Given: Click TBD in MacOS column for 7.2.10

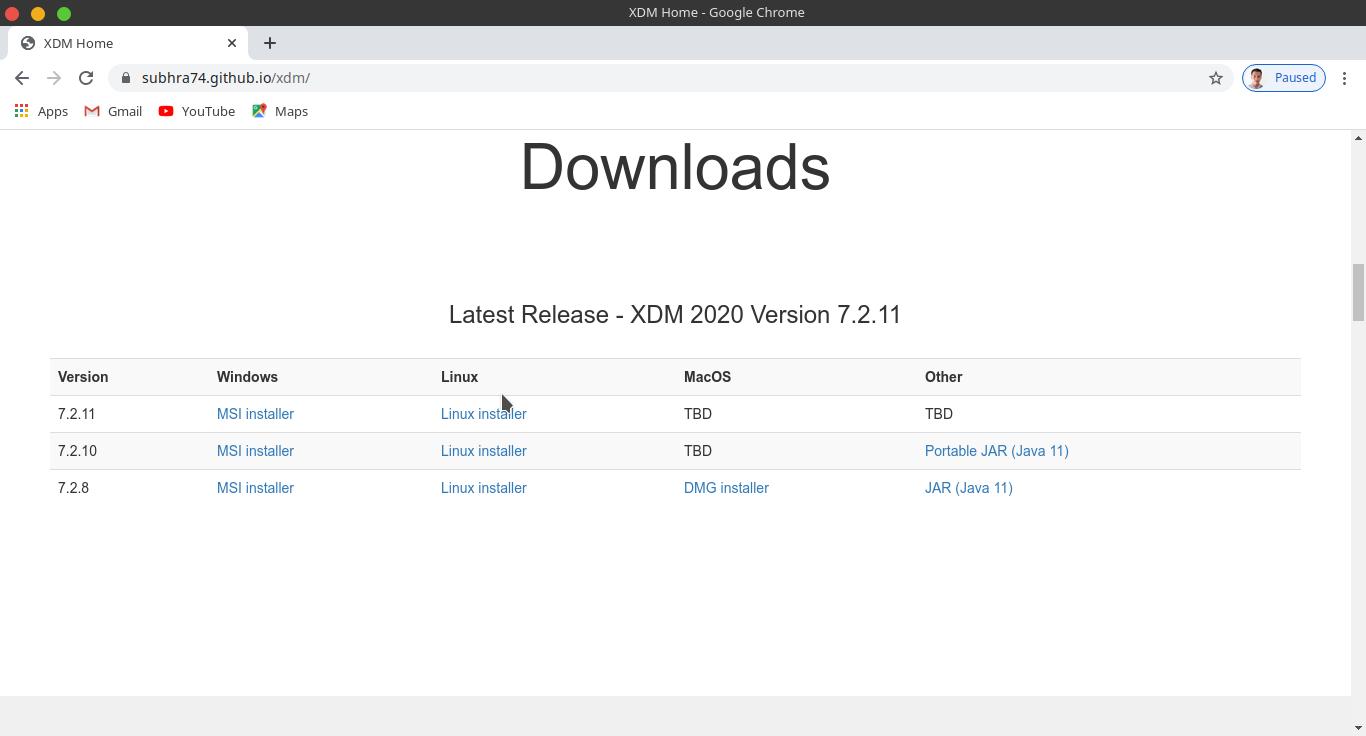Looking at the screenshot, I should [698, 451].
